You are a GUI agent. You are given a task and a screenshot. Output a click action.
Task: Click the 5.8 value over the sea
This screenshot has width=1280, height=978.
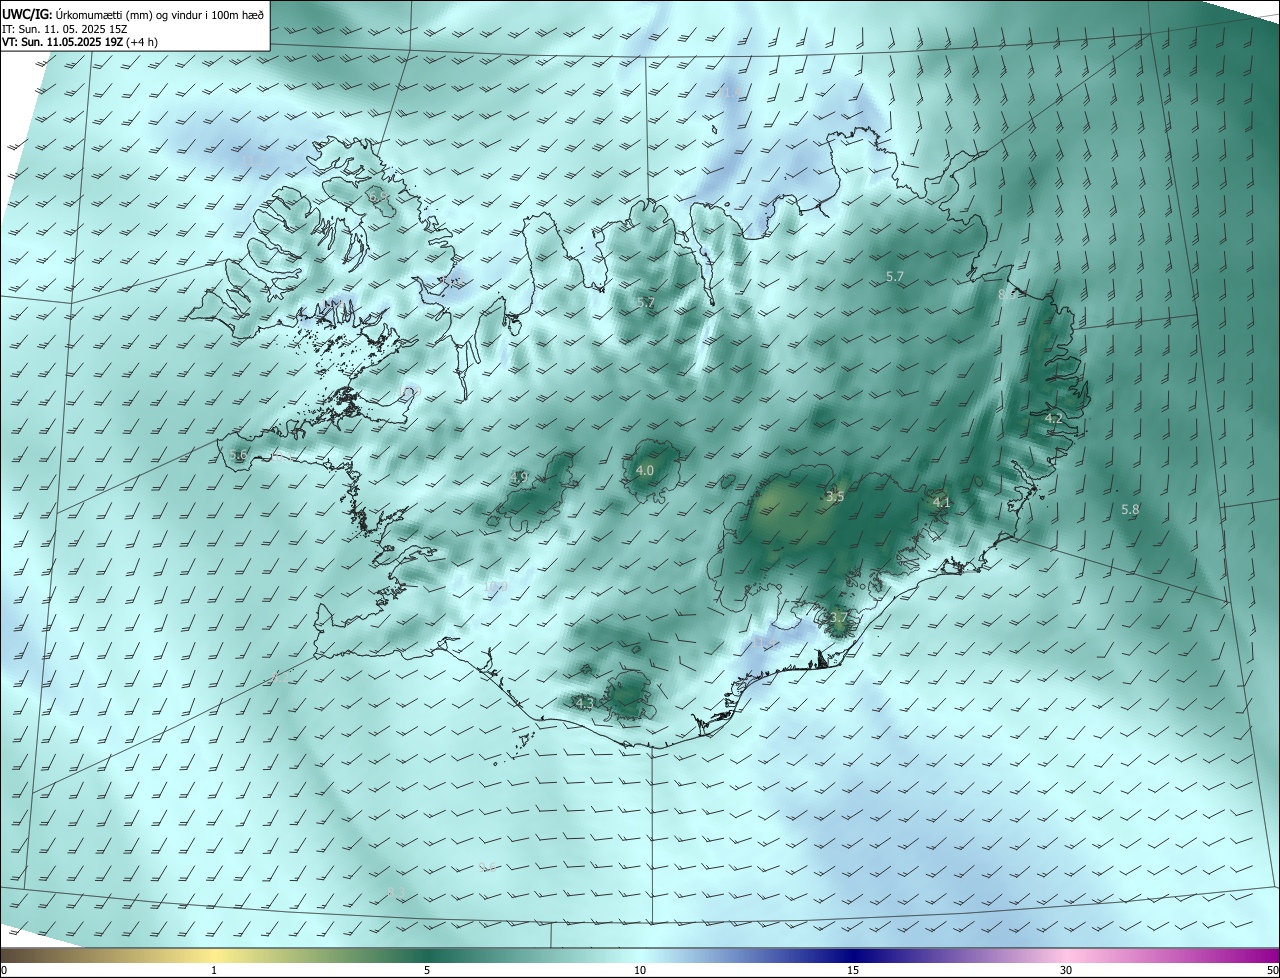click(x=1130, y=509)
